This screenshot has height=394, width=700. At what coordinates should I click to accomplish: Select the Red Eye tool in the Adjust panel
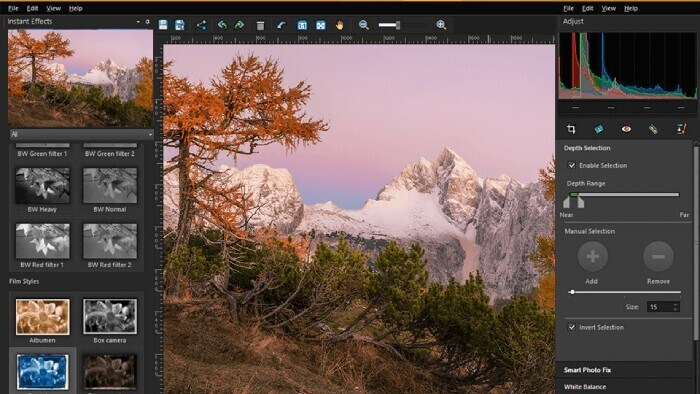626,129
